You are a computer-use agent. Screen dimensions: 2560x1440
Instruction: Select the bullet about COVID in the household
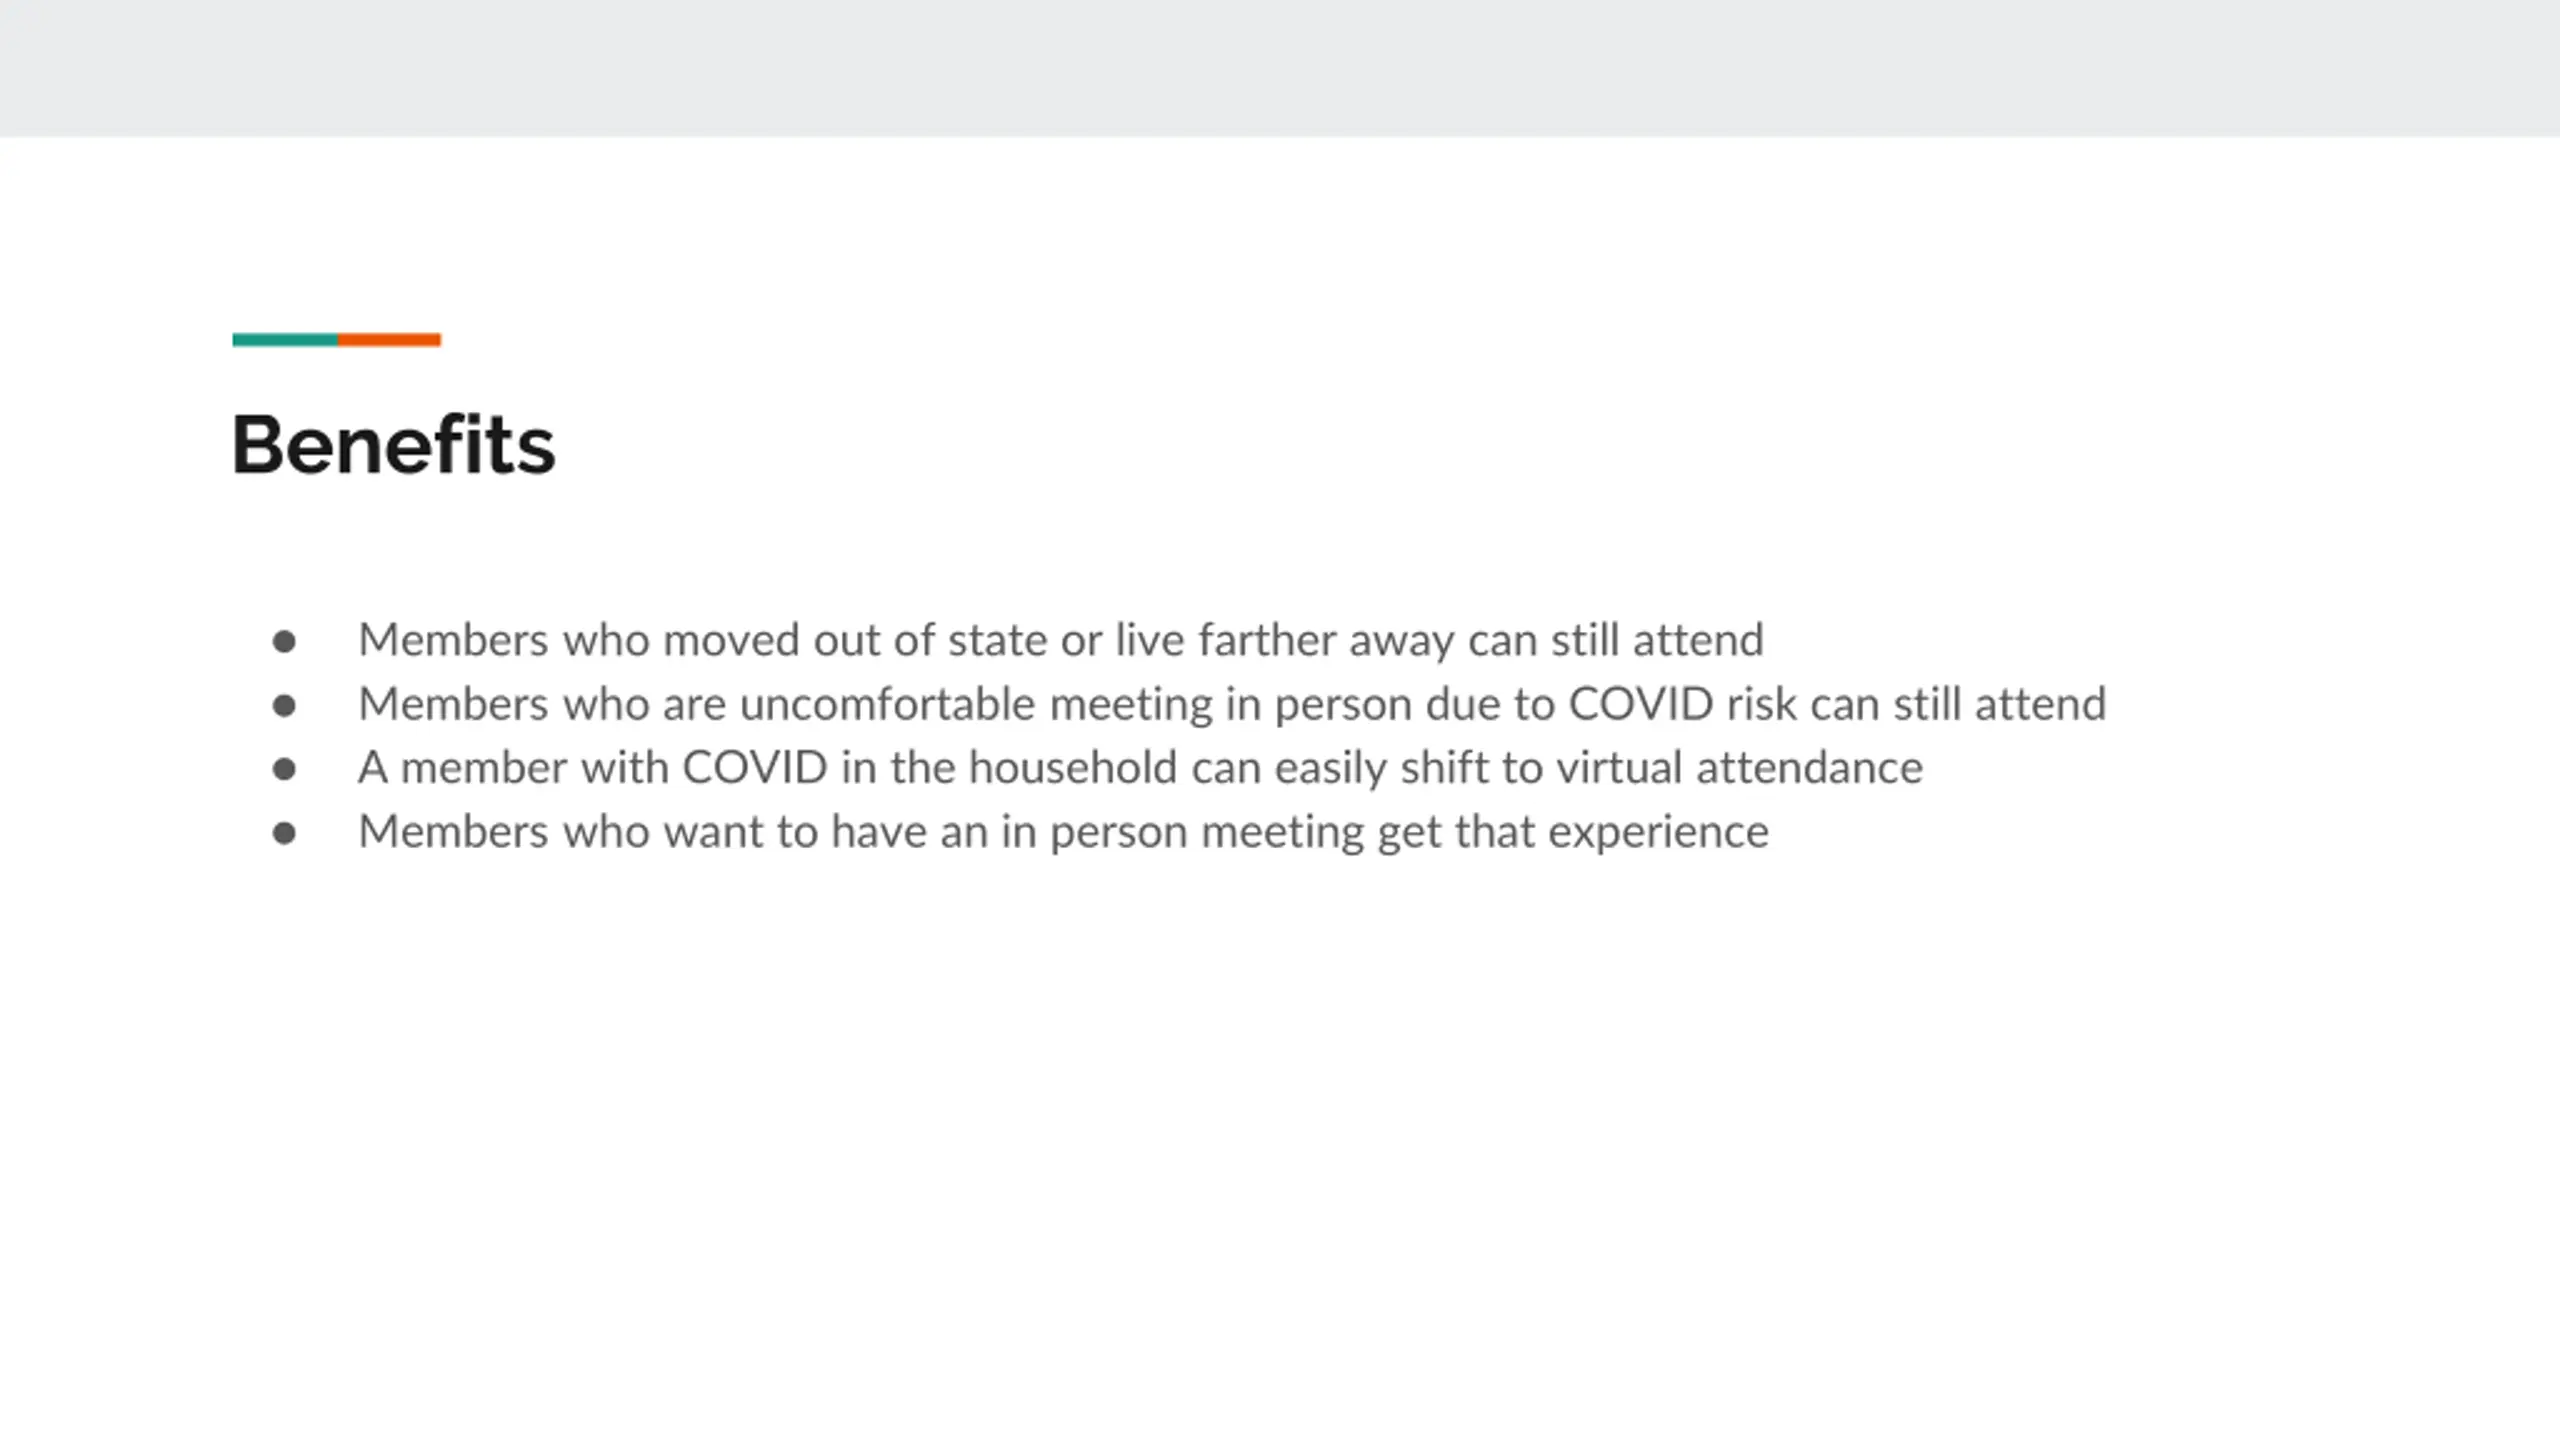click(1140, 768)
